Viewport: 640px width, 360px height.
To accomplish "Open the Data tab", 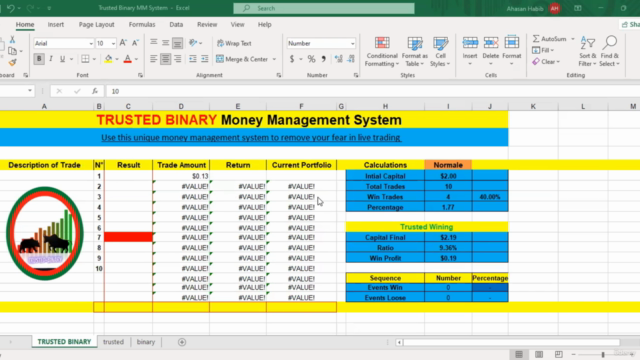I will (176, 24).
